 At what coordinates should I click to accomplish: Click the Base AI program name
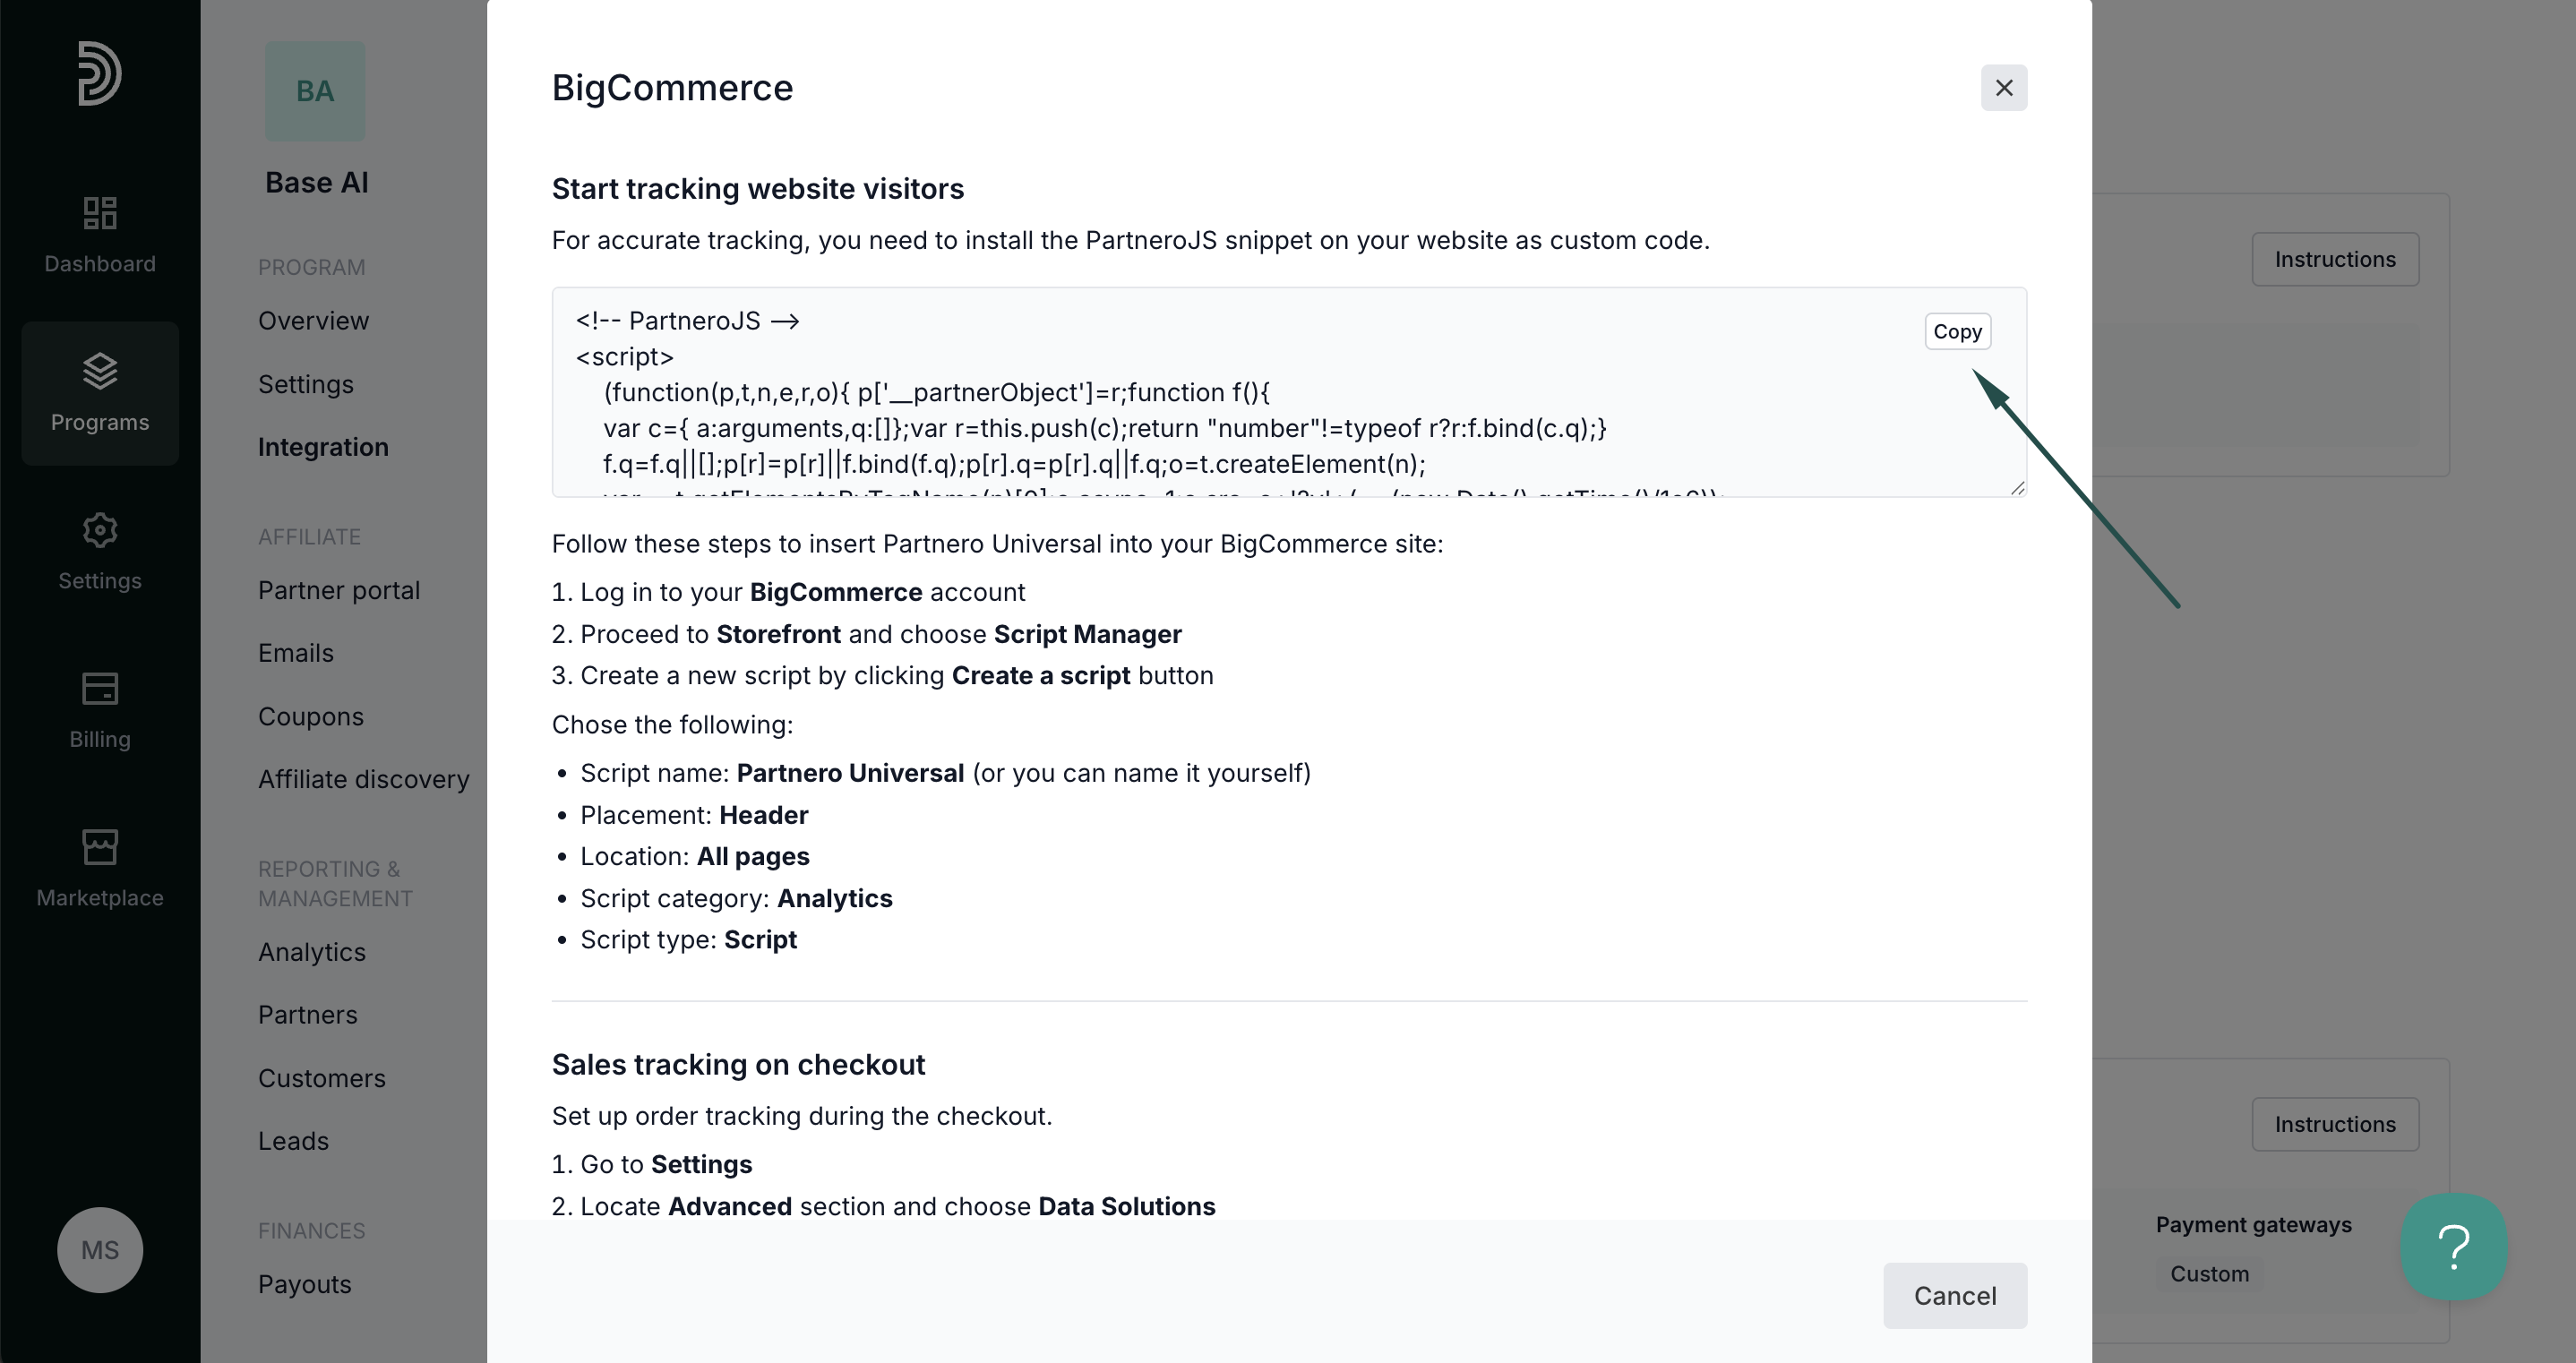pos(317,182)
